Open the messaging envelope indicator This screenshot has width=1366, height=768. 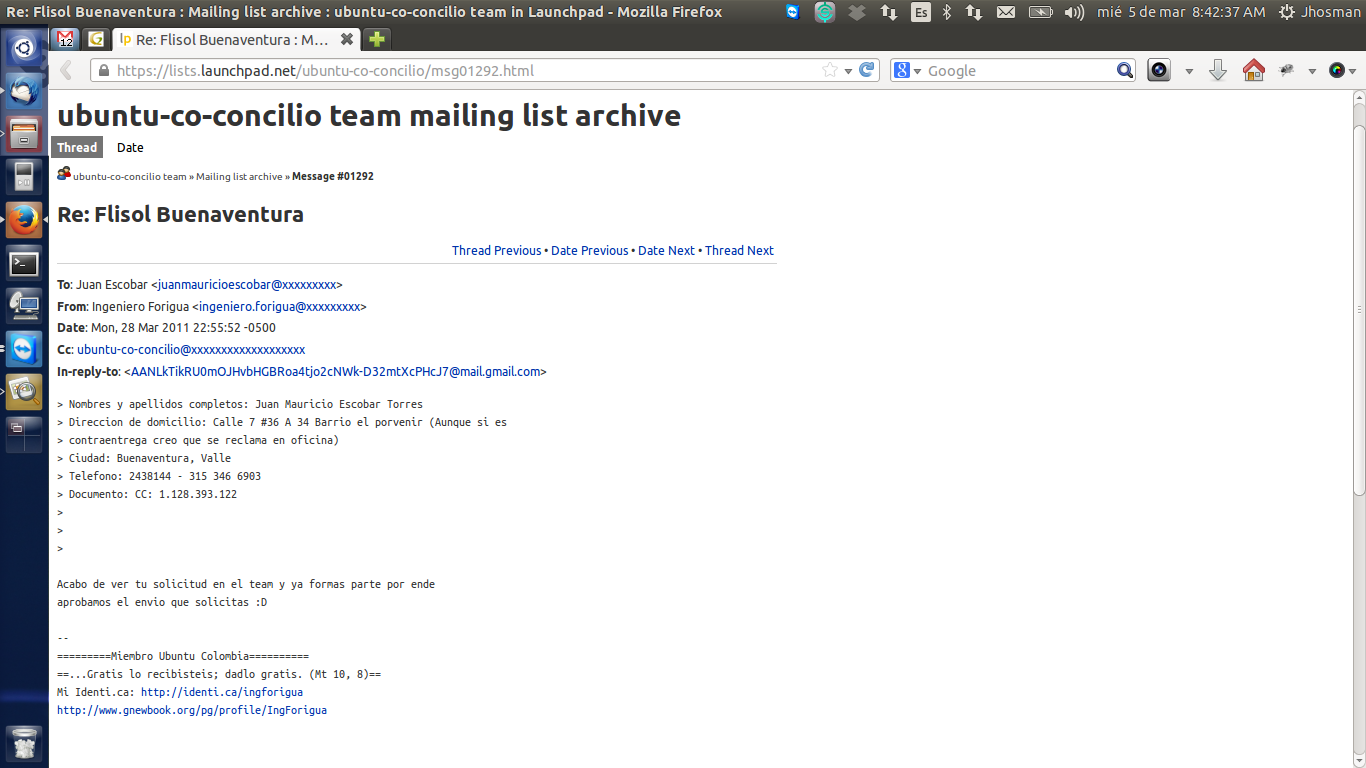1006,12
